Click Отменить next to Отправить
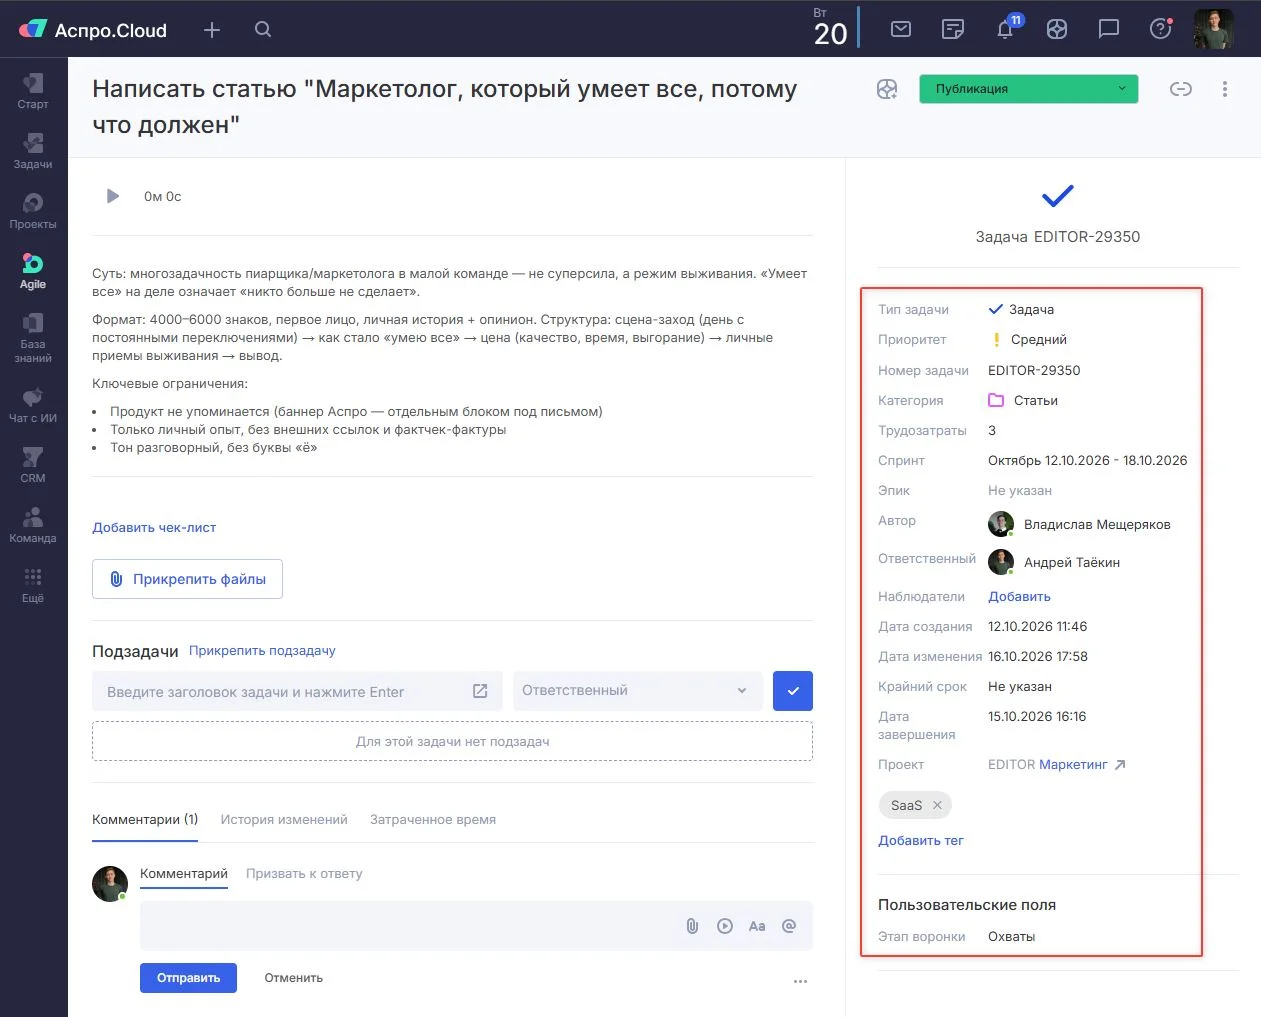The width and height of the screenshot is (1261, 1017). pyautogui.click(x=293, y=978)
